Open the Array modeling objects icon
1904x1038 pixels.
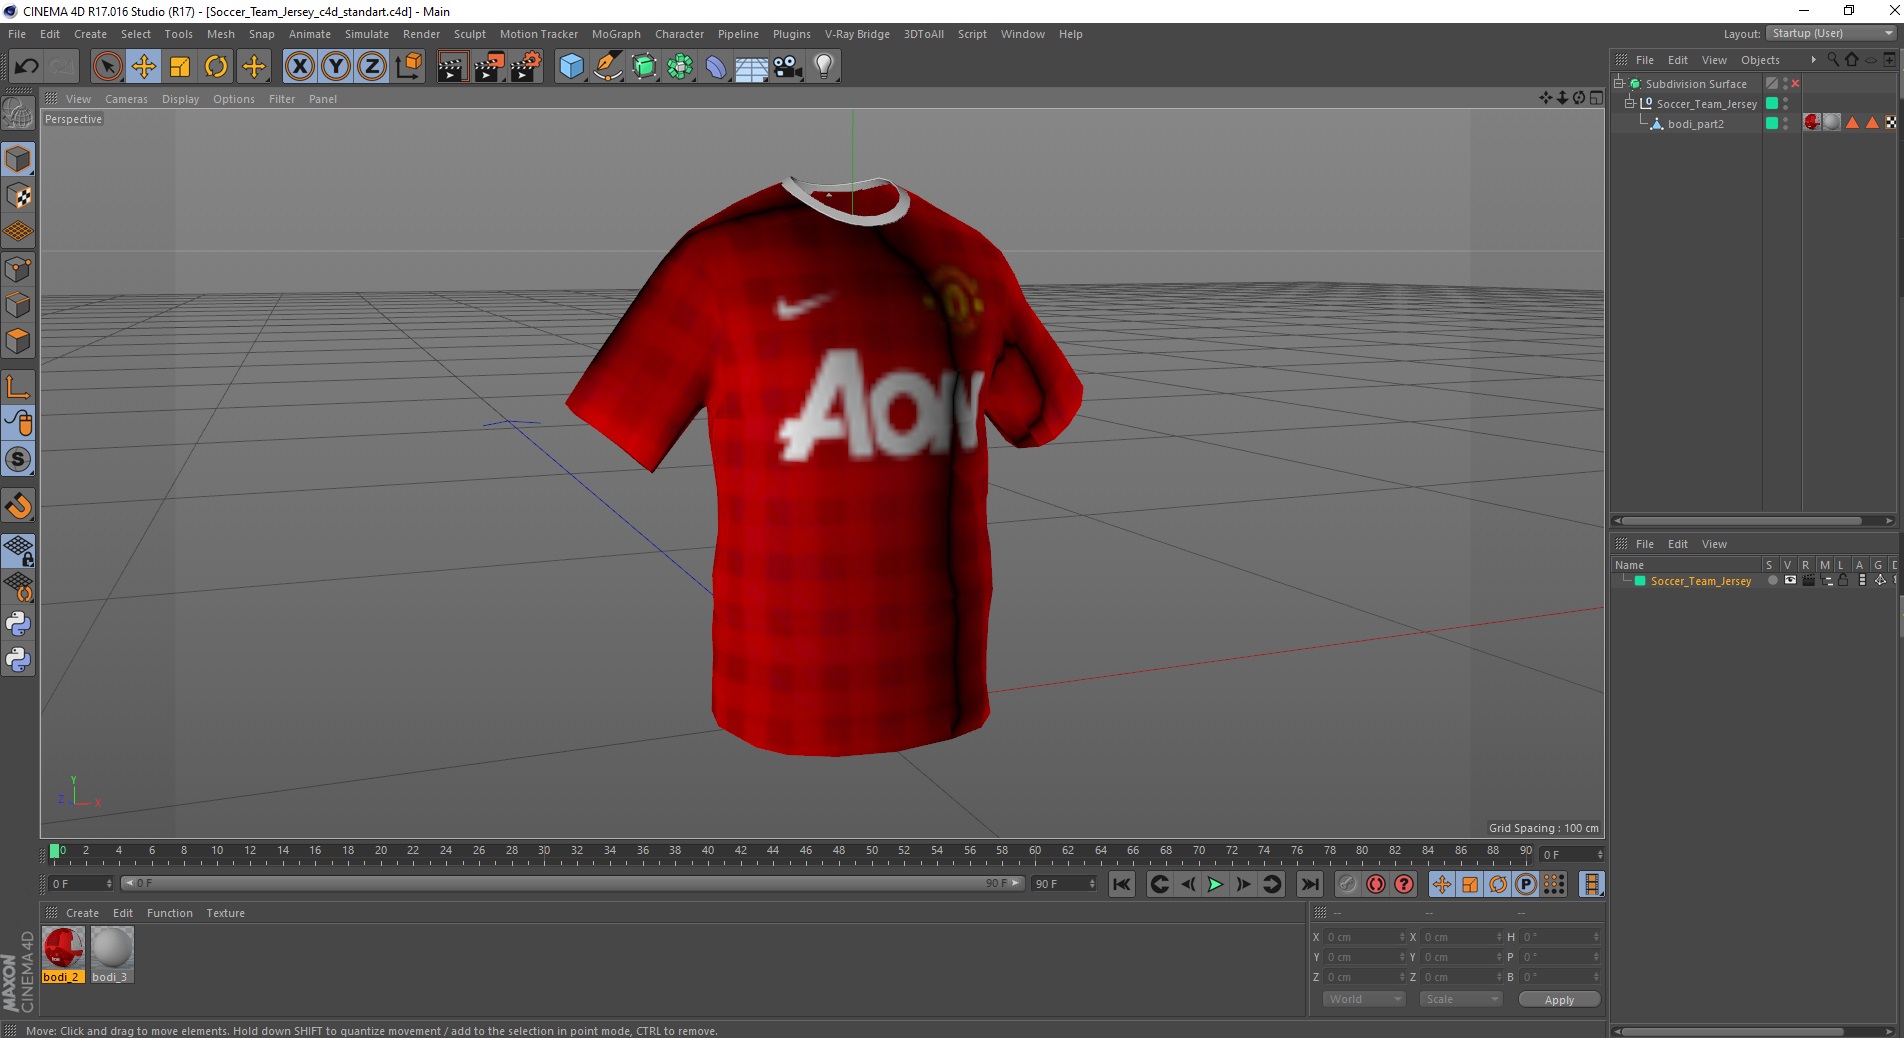[x=680, y=67]
